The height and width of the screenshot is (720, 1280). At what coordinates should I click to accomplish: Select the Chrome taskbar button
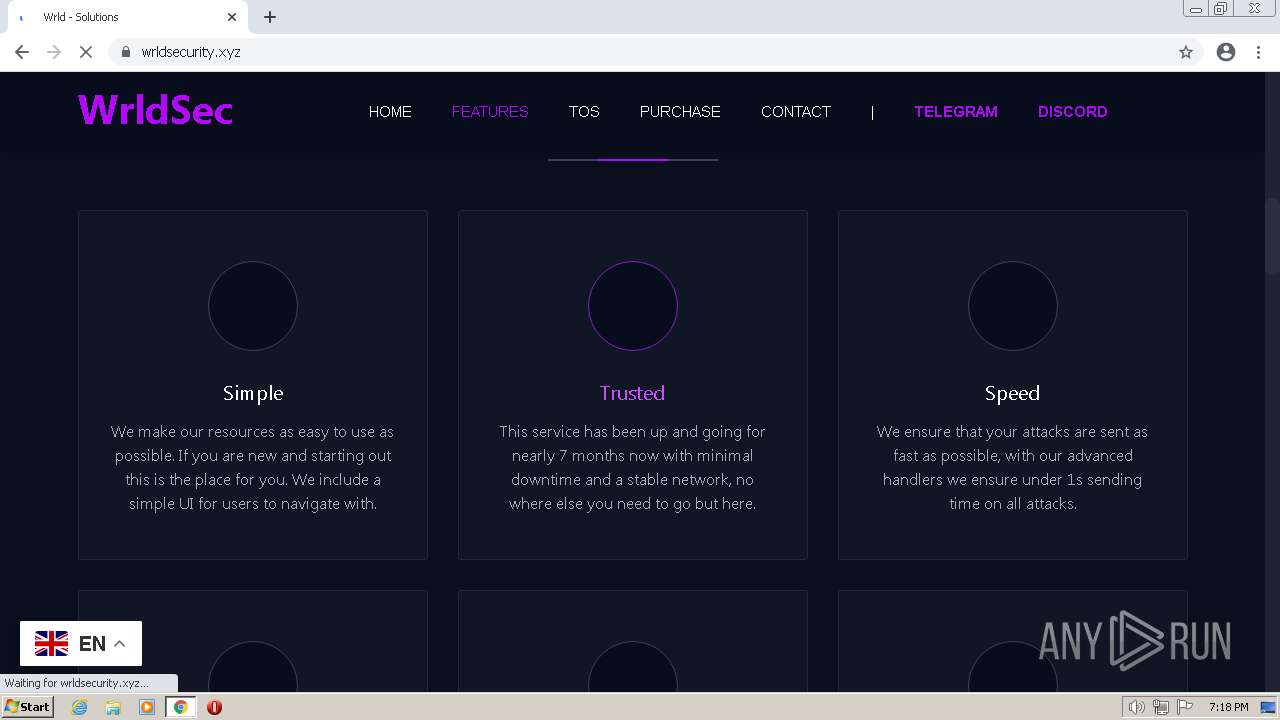180,707
